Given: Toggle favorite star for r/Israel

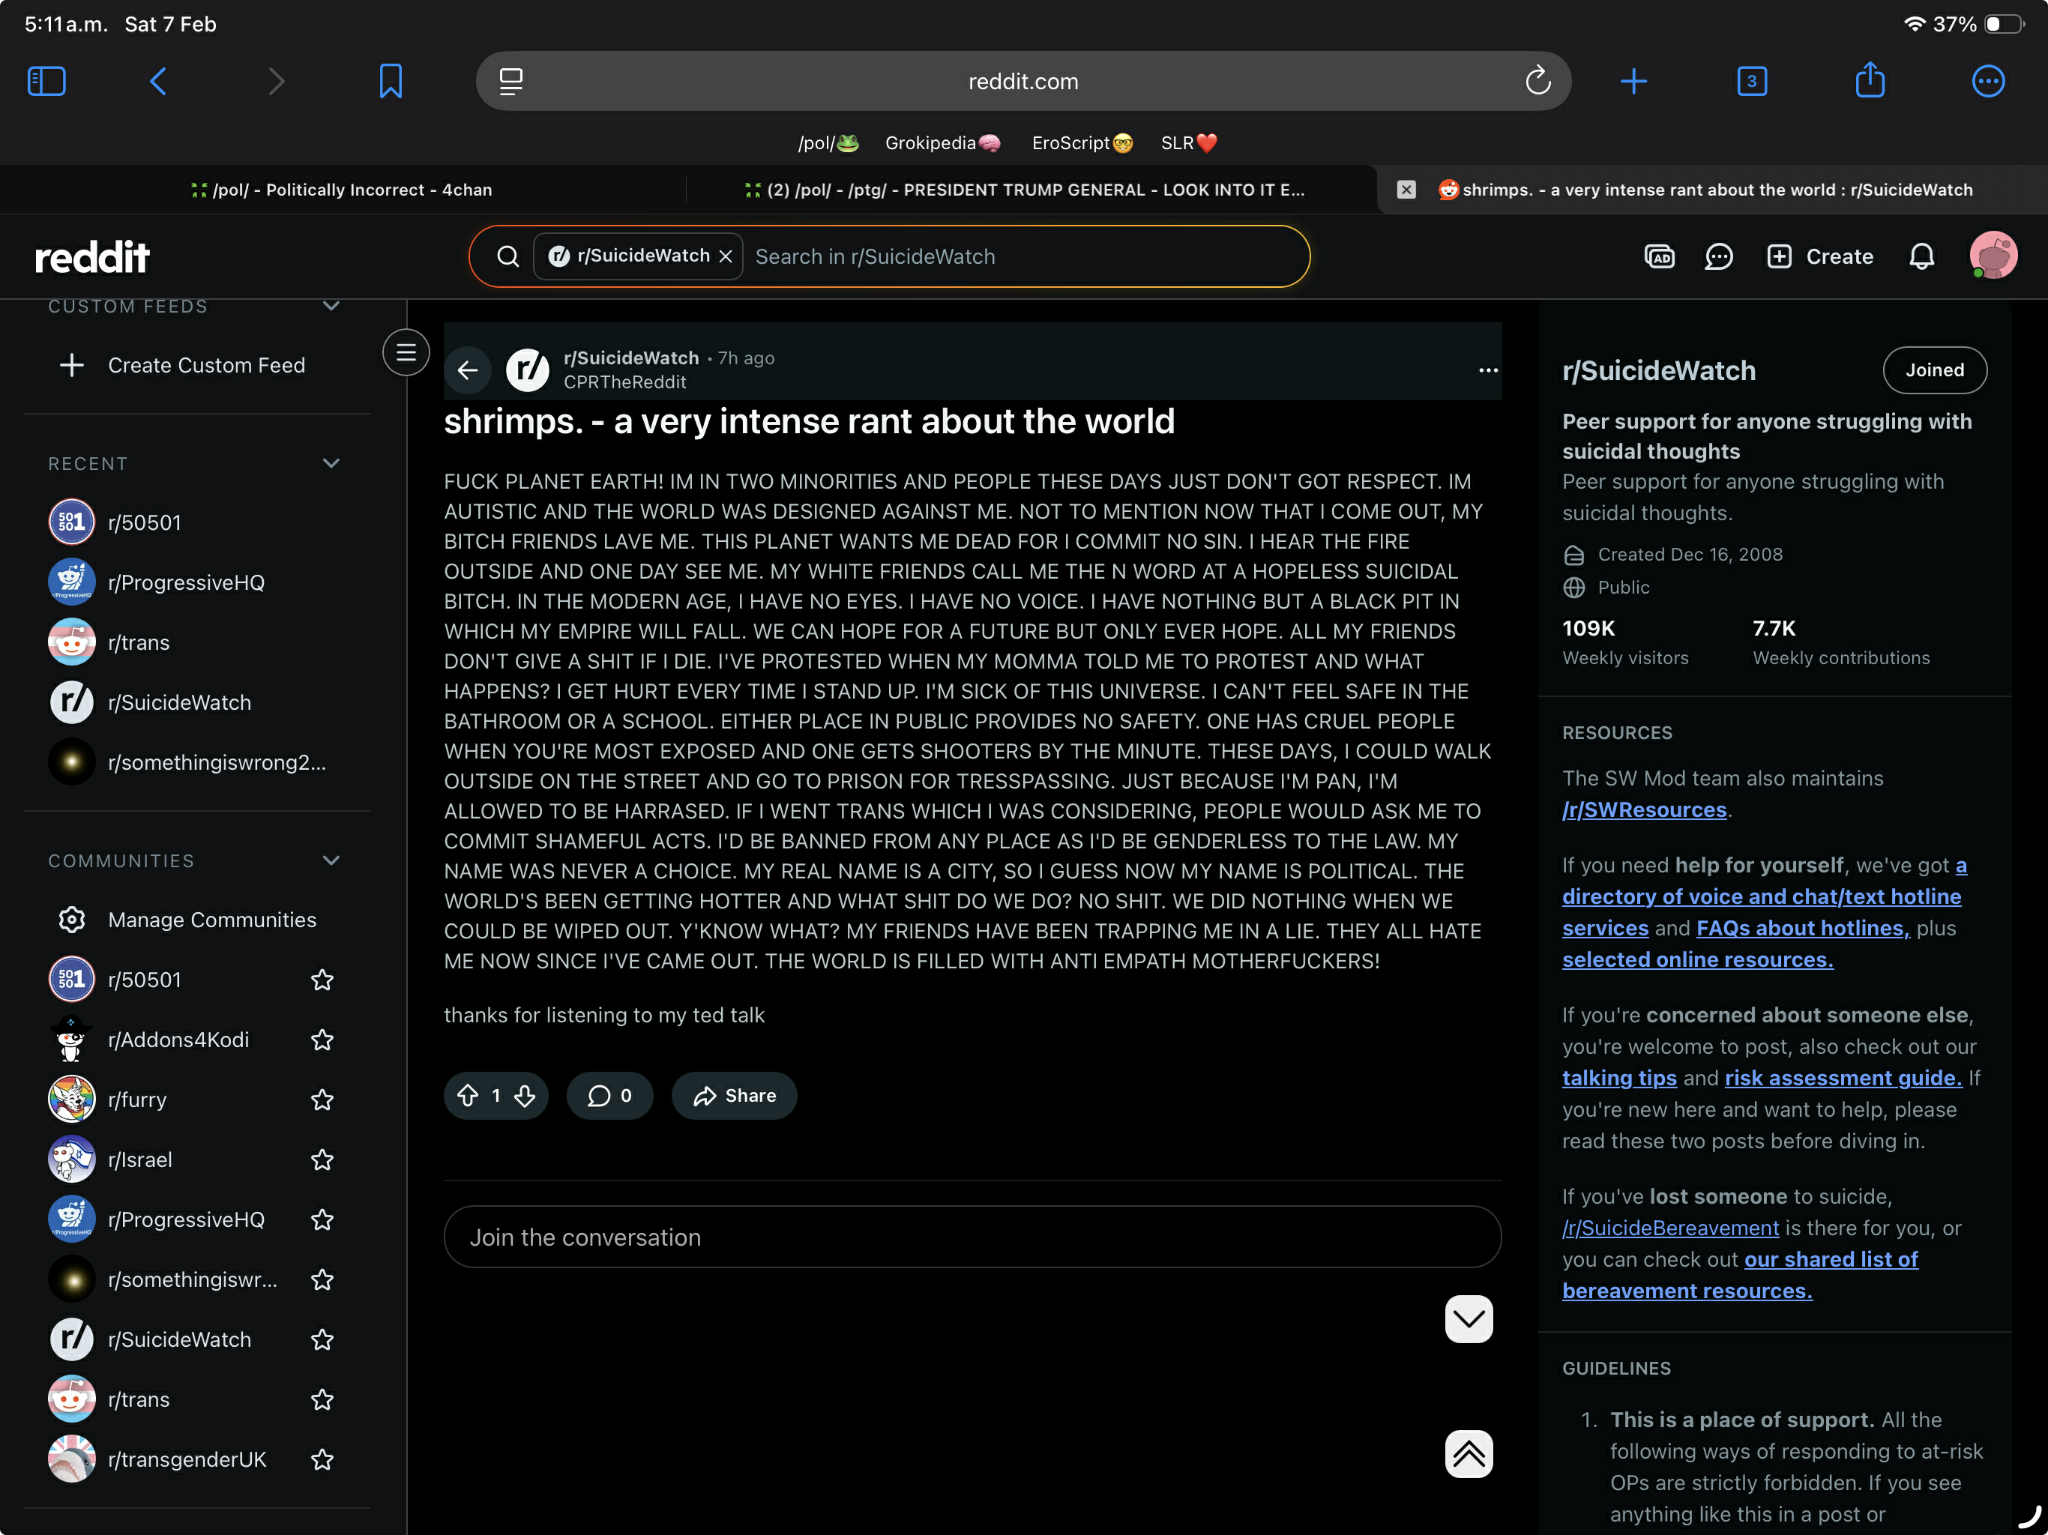Looking at the screenshot, I should [322, 1160].
